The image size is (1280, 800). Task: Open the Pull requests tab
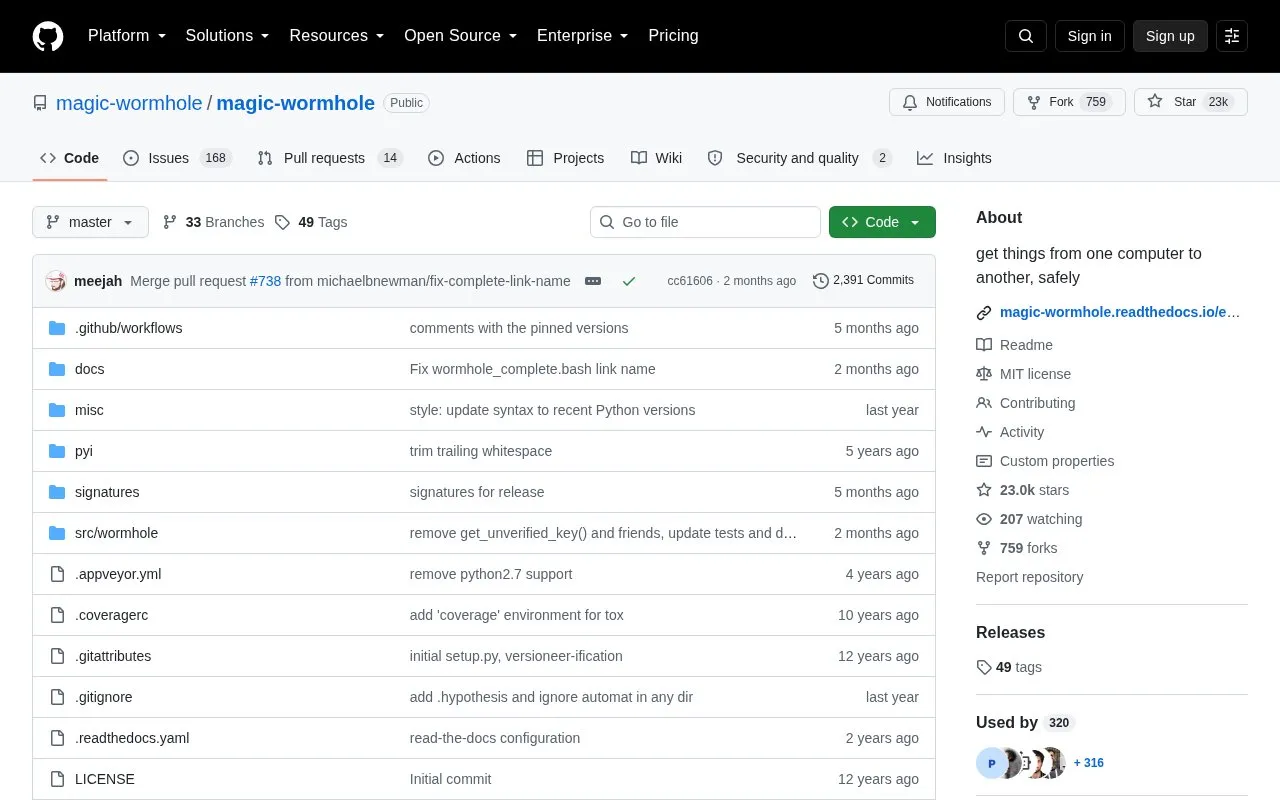click(329, 158)
